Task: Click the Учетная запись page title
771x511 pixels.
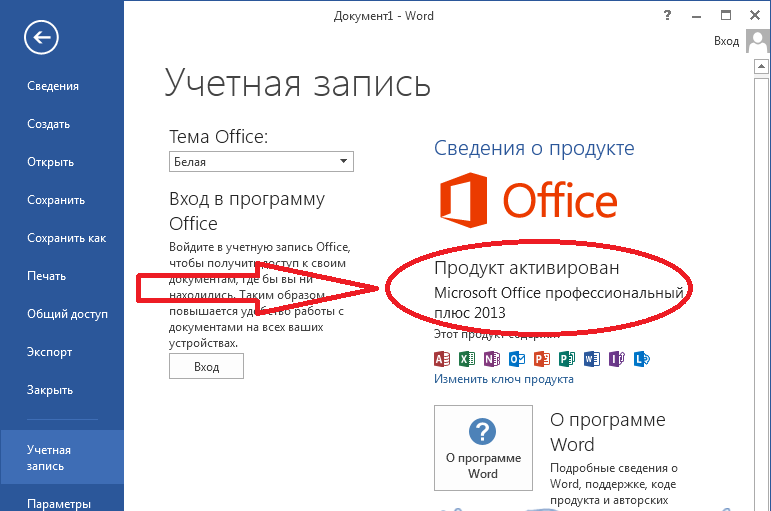Action: click(297, 83)
